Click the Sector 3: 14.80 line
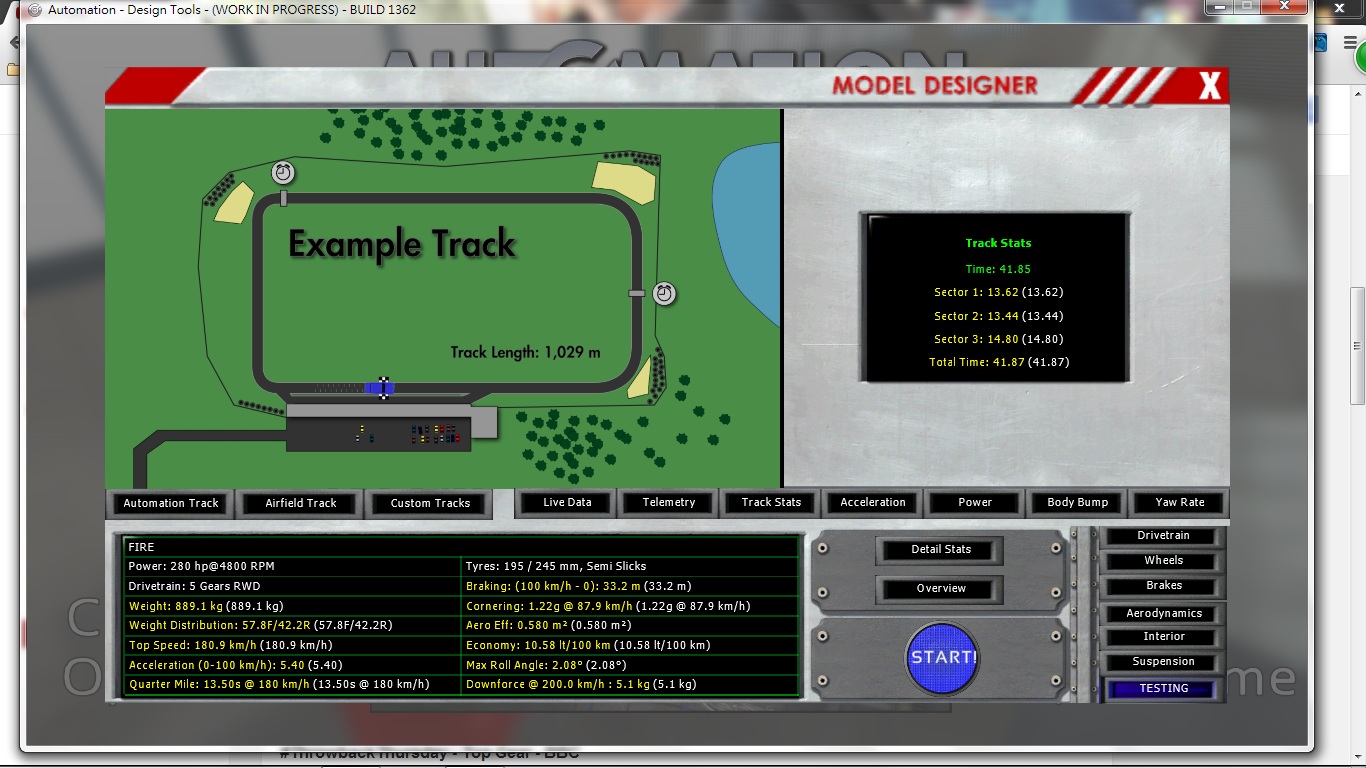Image resolution: width=1366 pixels, height=768 pixels. 998,339
